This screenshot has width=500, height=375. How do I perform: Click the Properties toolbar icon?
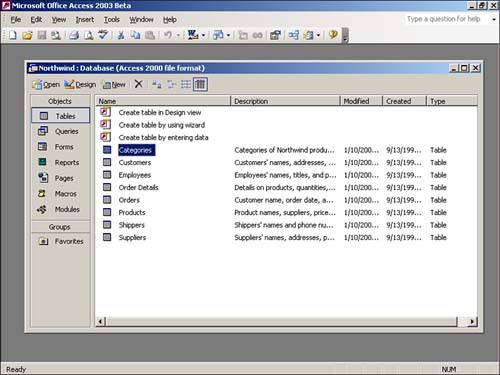(x=275, y=35)
